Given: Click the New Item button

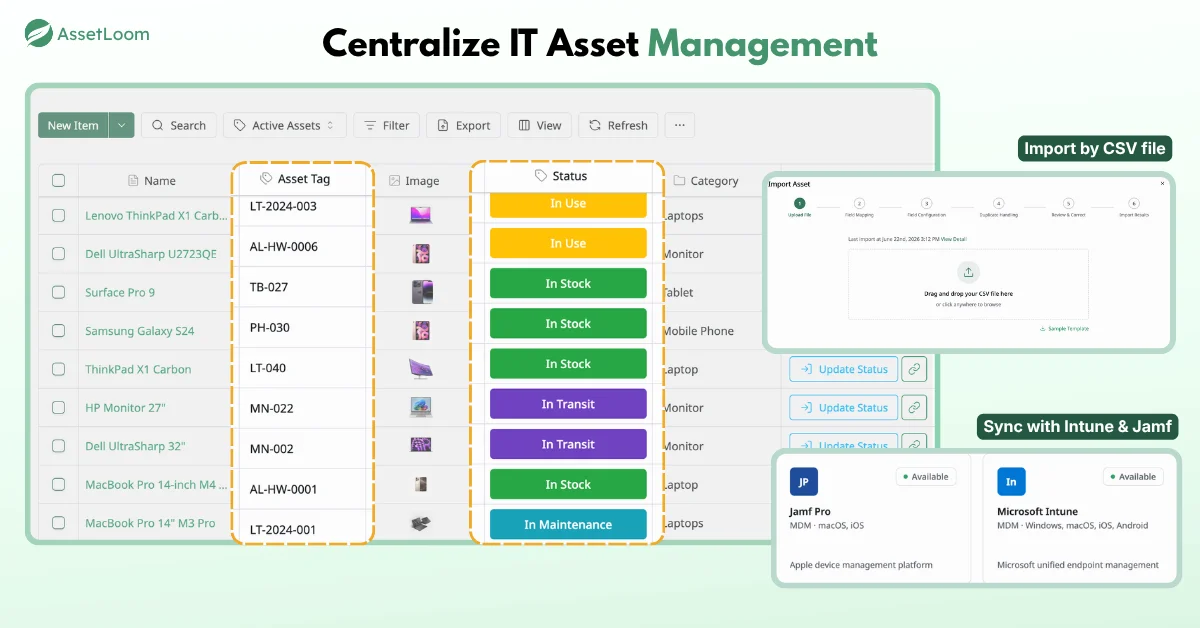Looking at the screenshot, I should pos(73,125).
